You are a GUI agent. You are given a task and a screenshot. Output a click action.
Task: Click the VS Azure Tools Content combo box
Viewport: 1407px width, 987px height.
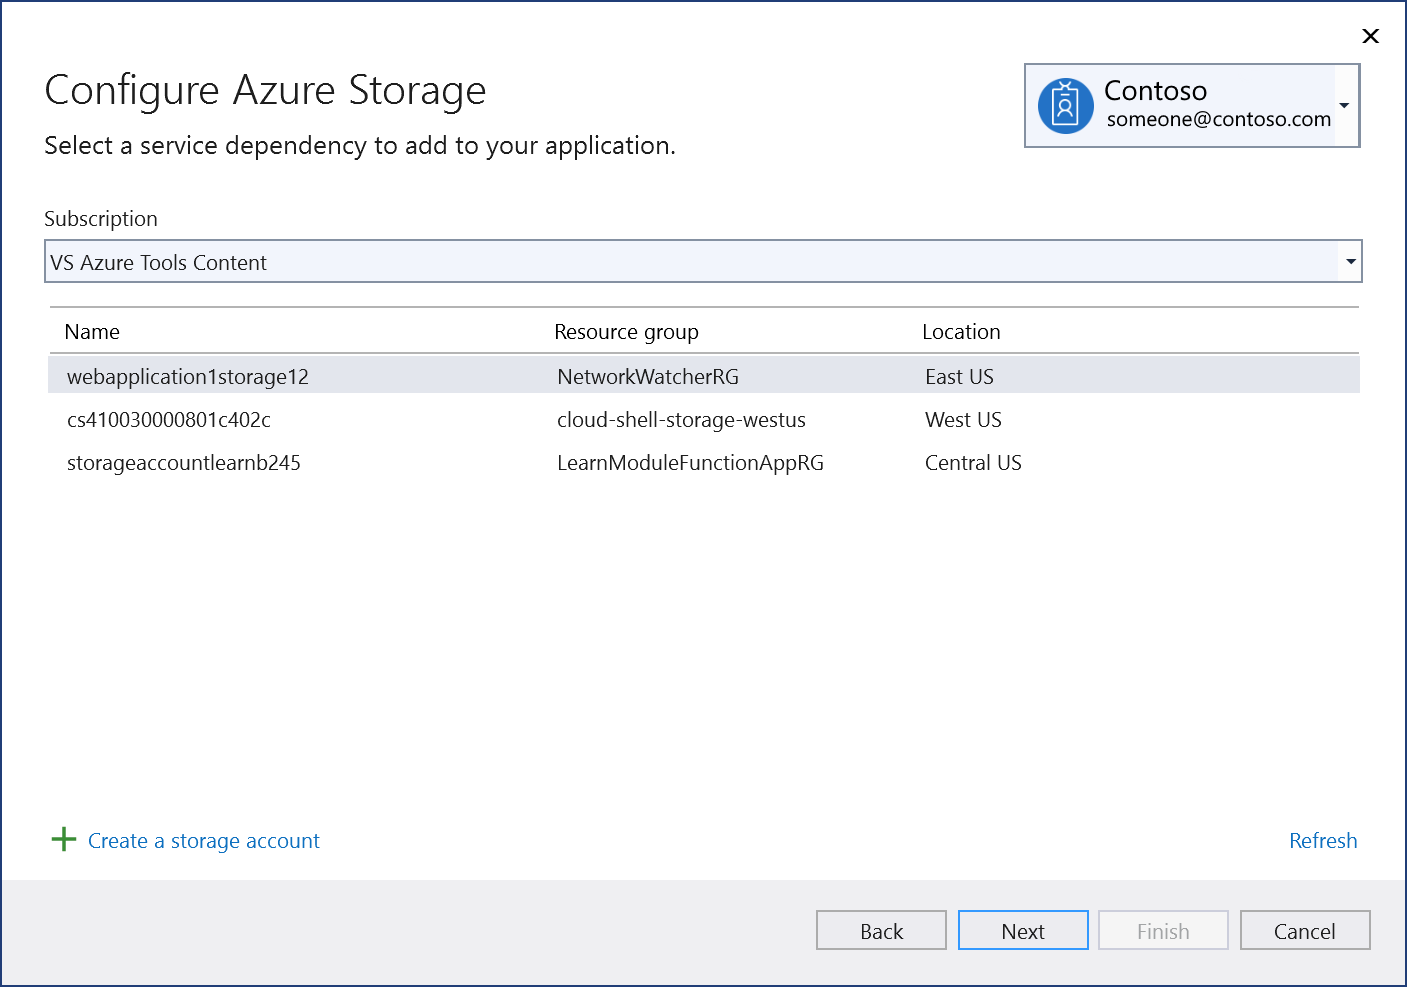click(703, 262)
